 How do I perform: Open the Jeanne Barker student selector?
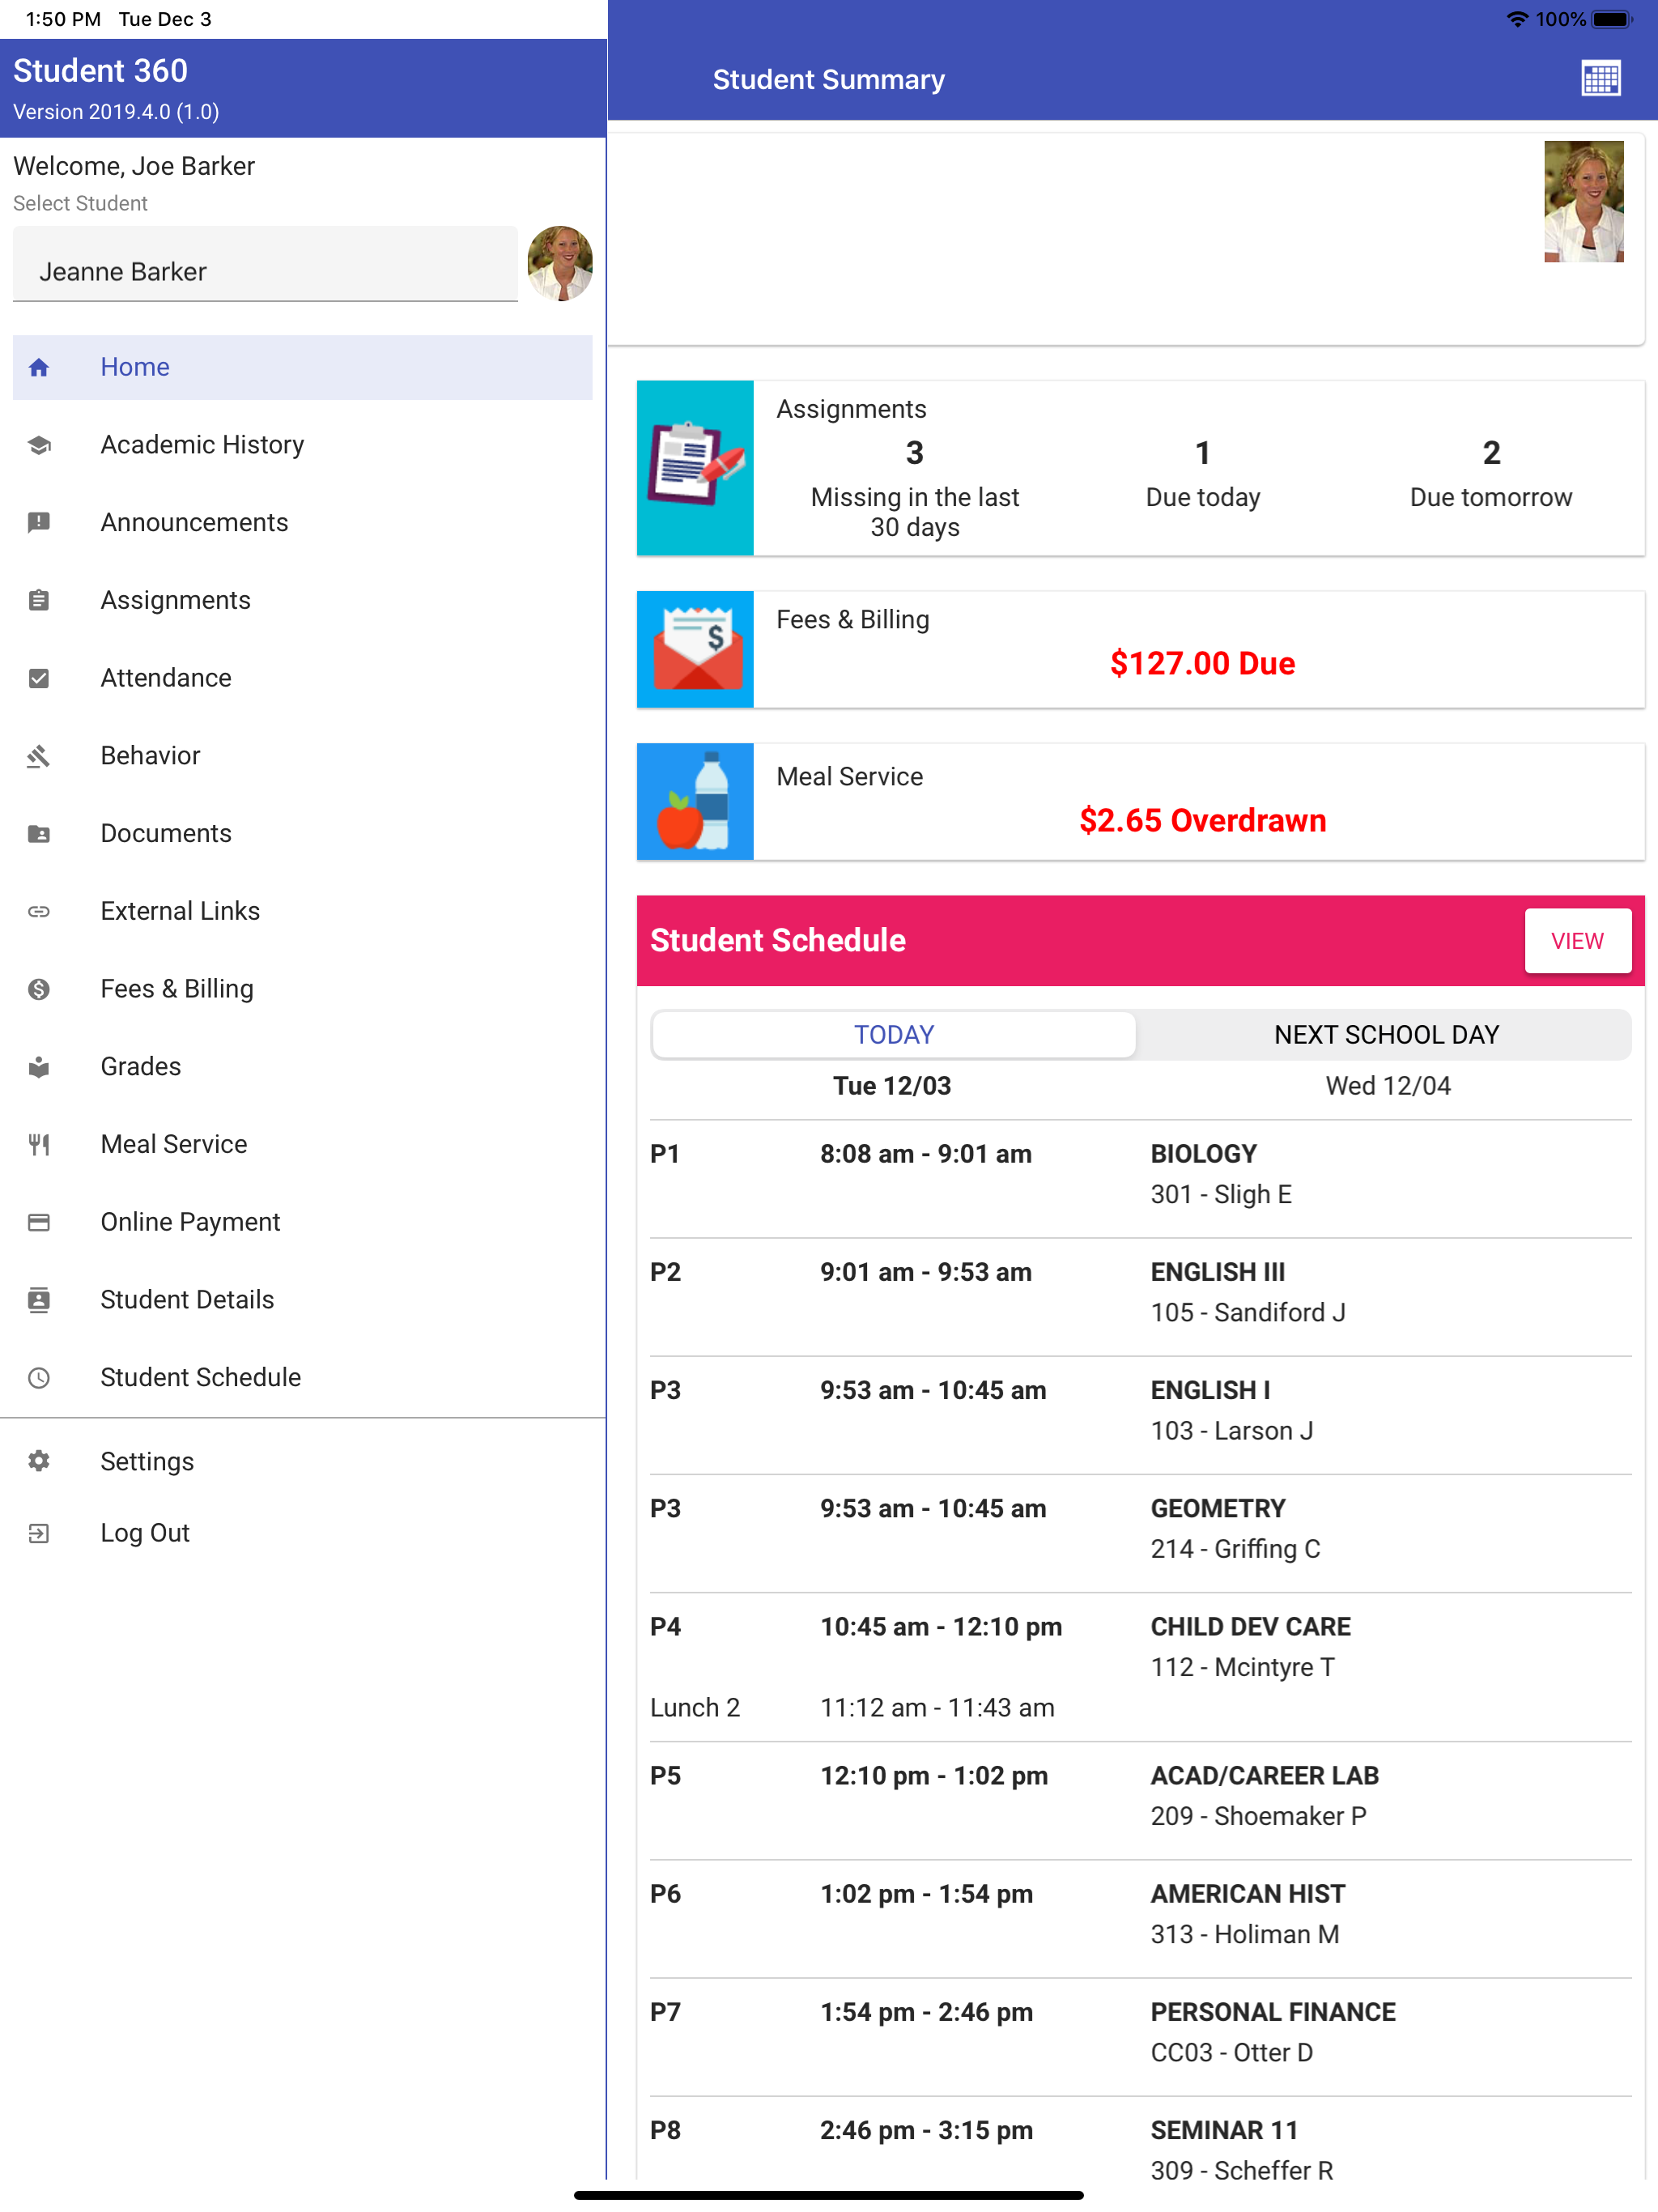(265, 271)
